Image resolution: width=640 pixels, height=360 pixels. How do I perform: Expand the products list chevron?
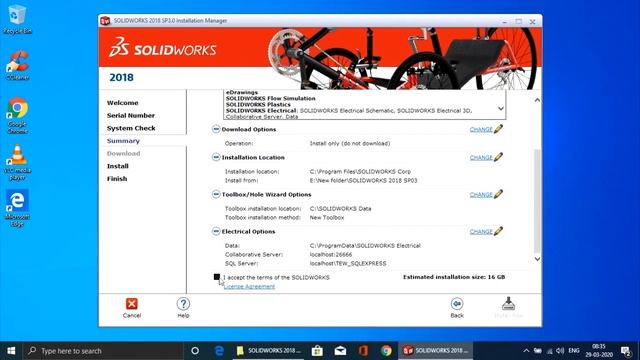coord(501,109)
